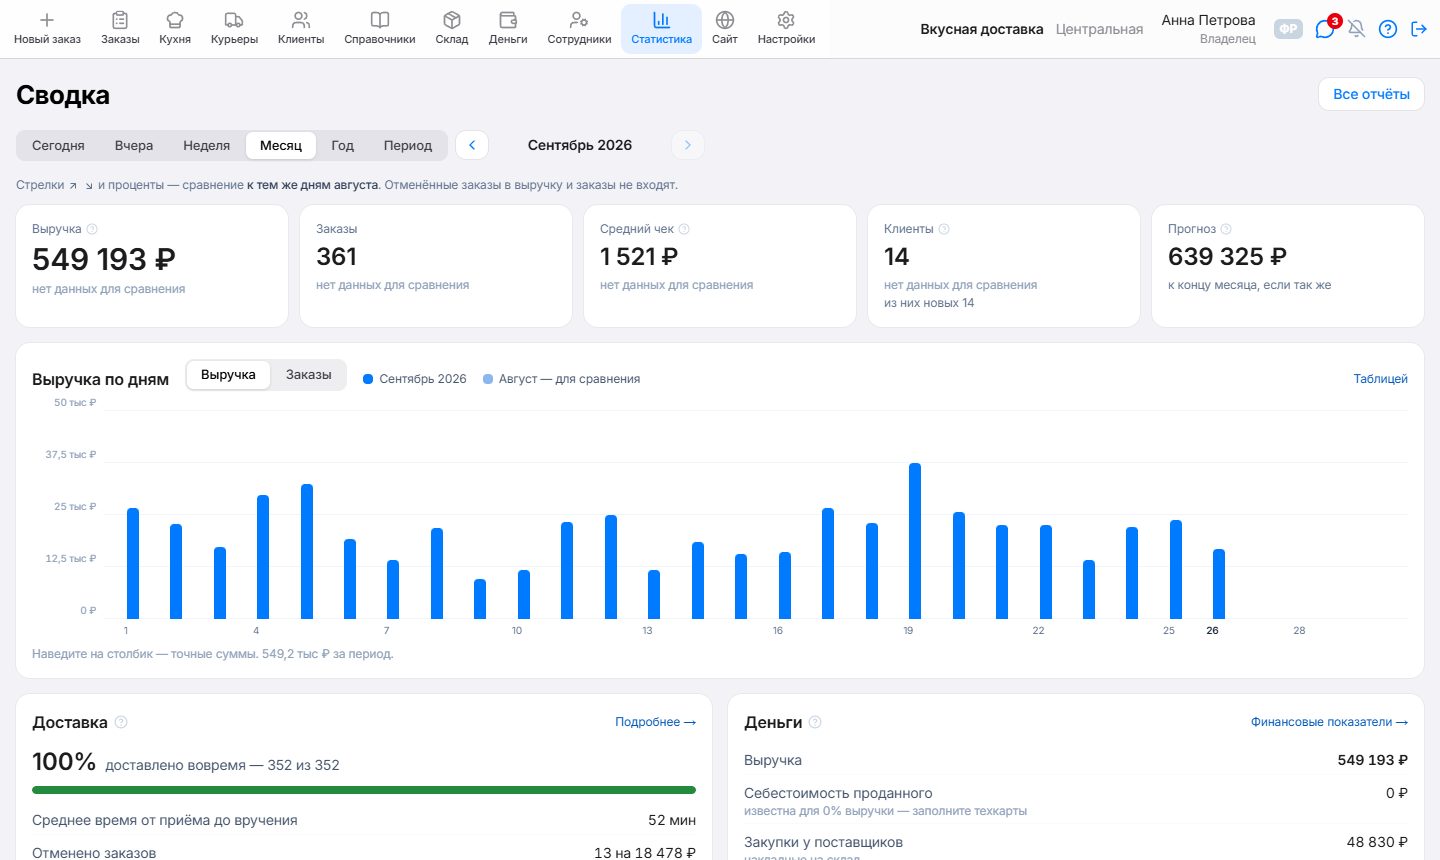Show info tooltip next to Клиенты
The height and width of the screenshot is (860, 1440).
pyautogui.click(x=944, y=229)
